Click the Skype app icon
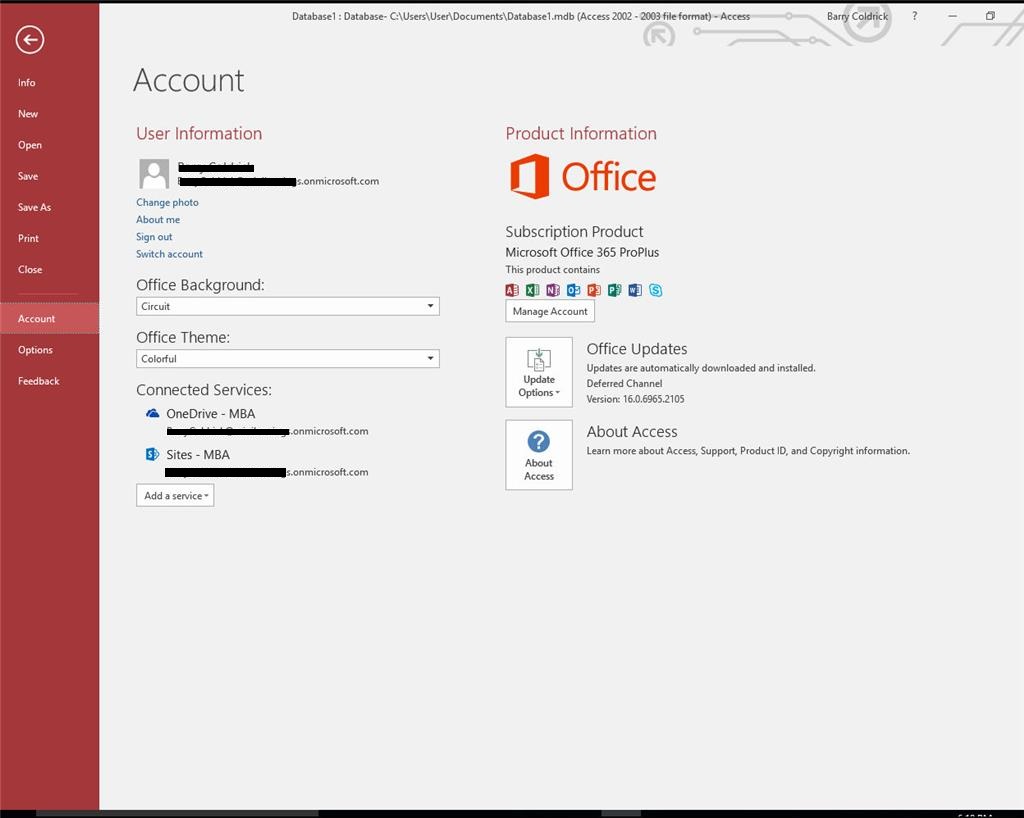 (656, 291)
